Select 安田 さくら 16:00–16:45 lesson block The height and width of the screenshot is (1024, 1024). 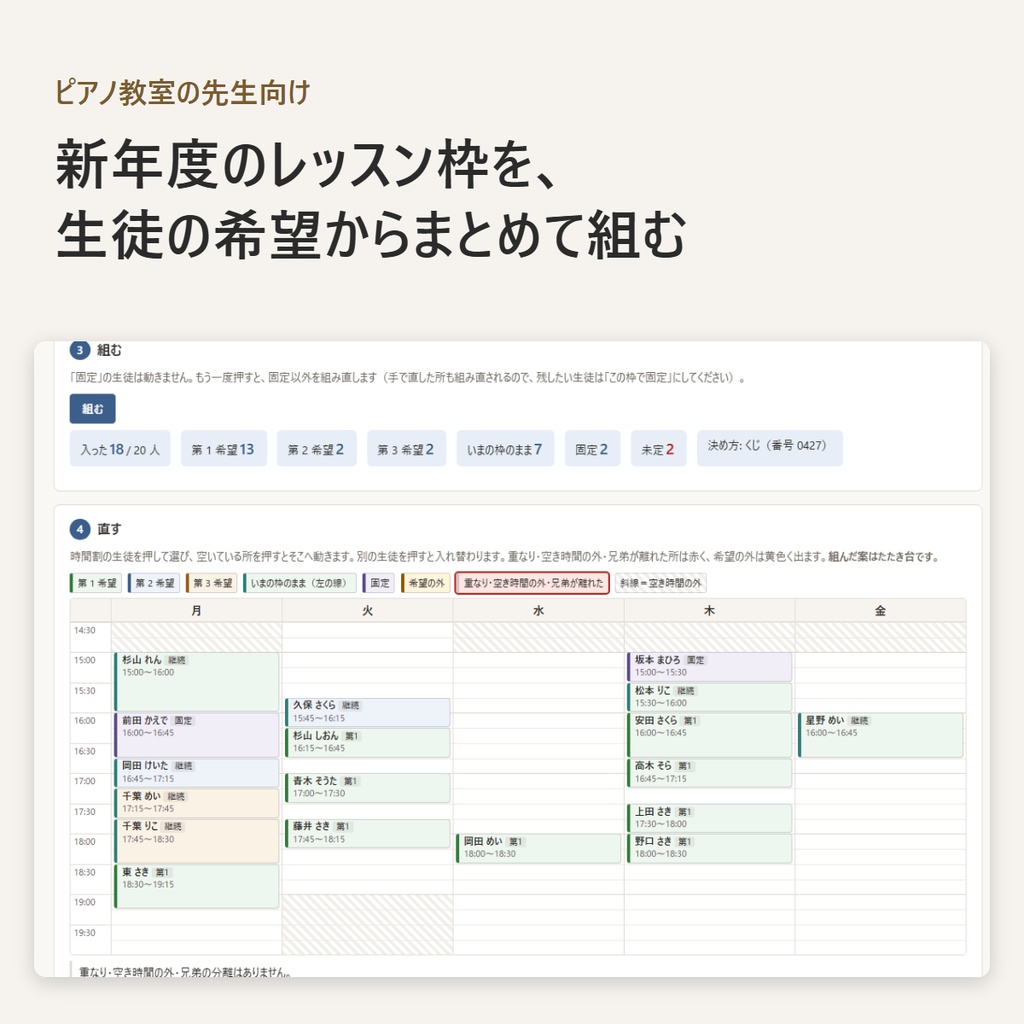(710, 735)
